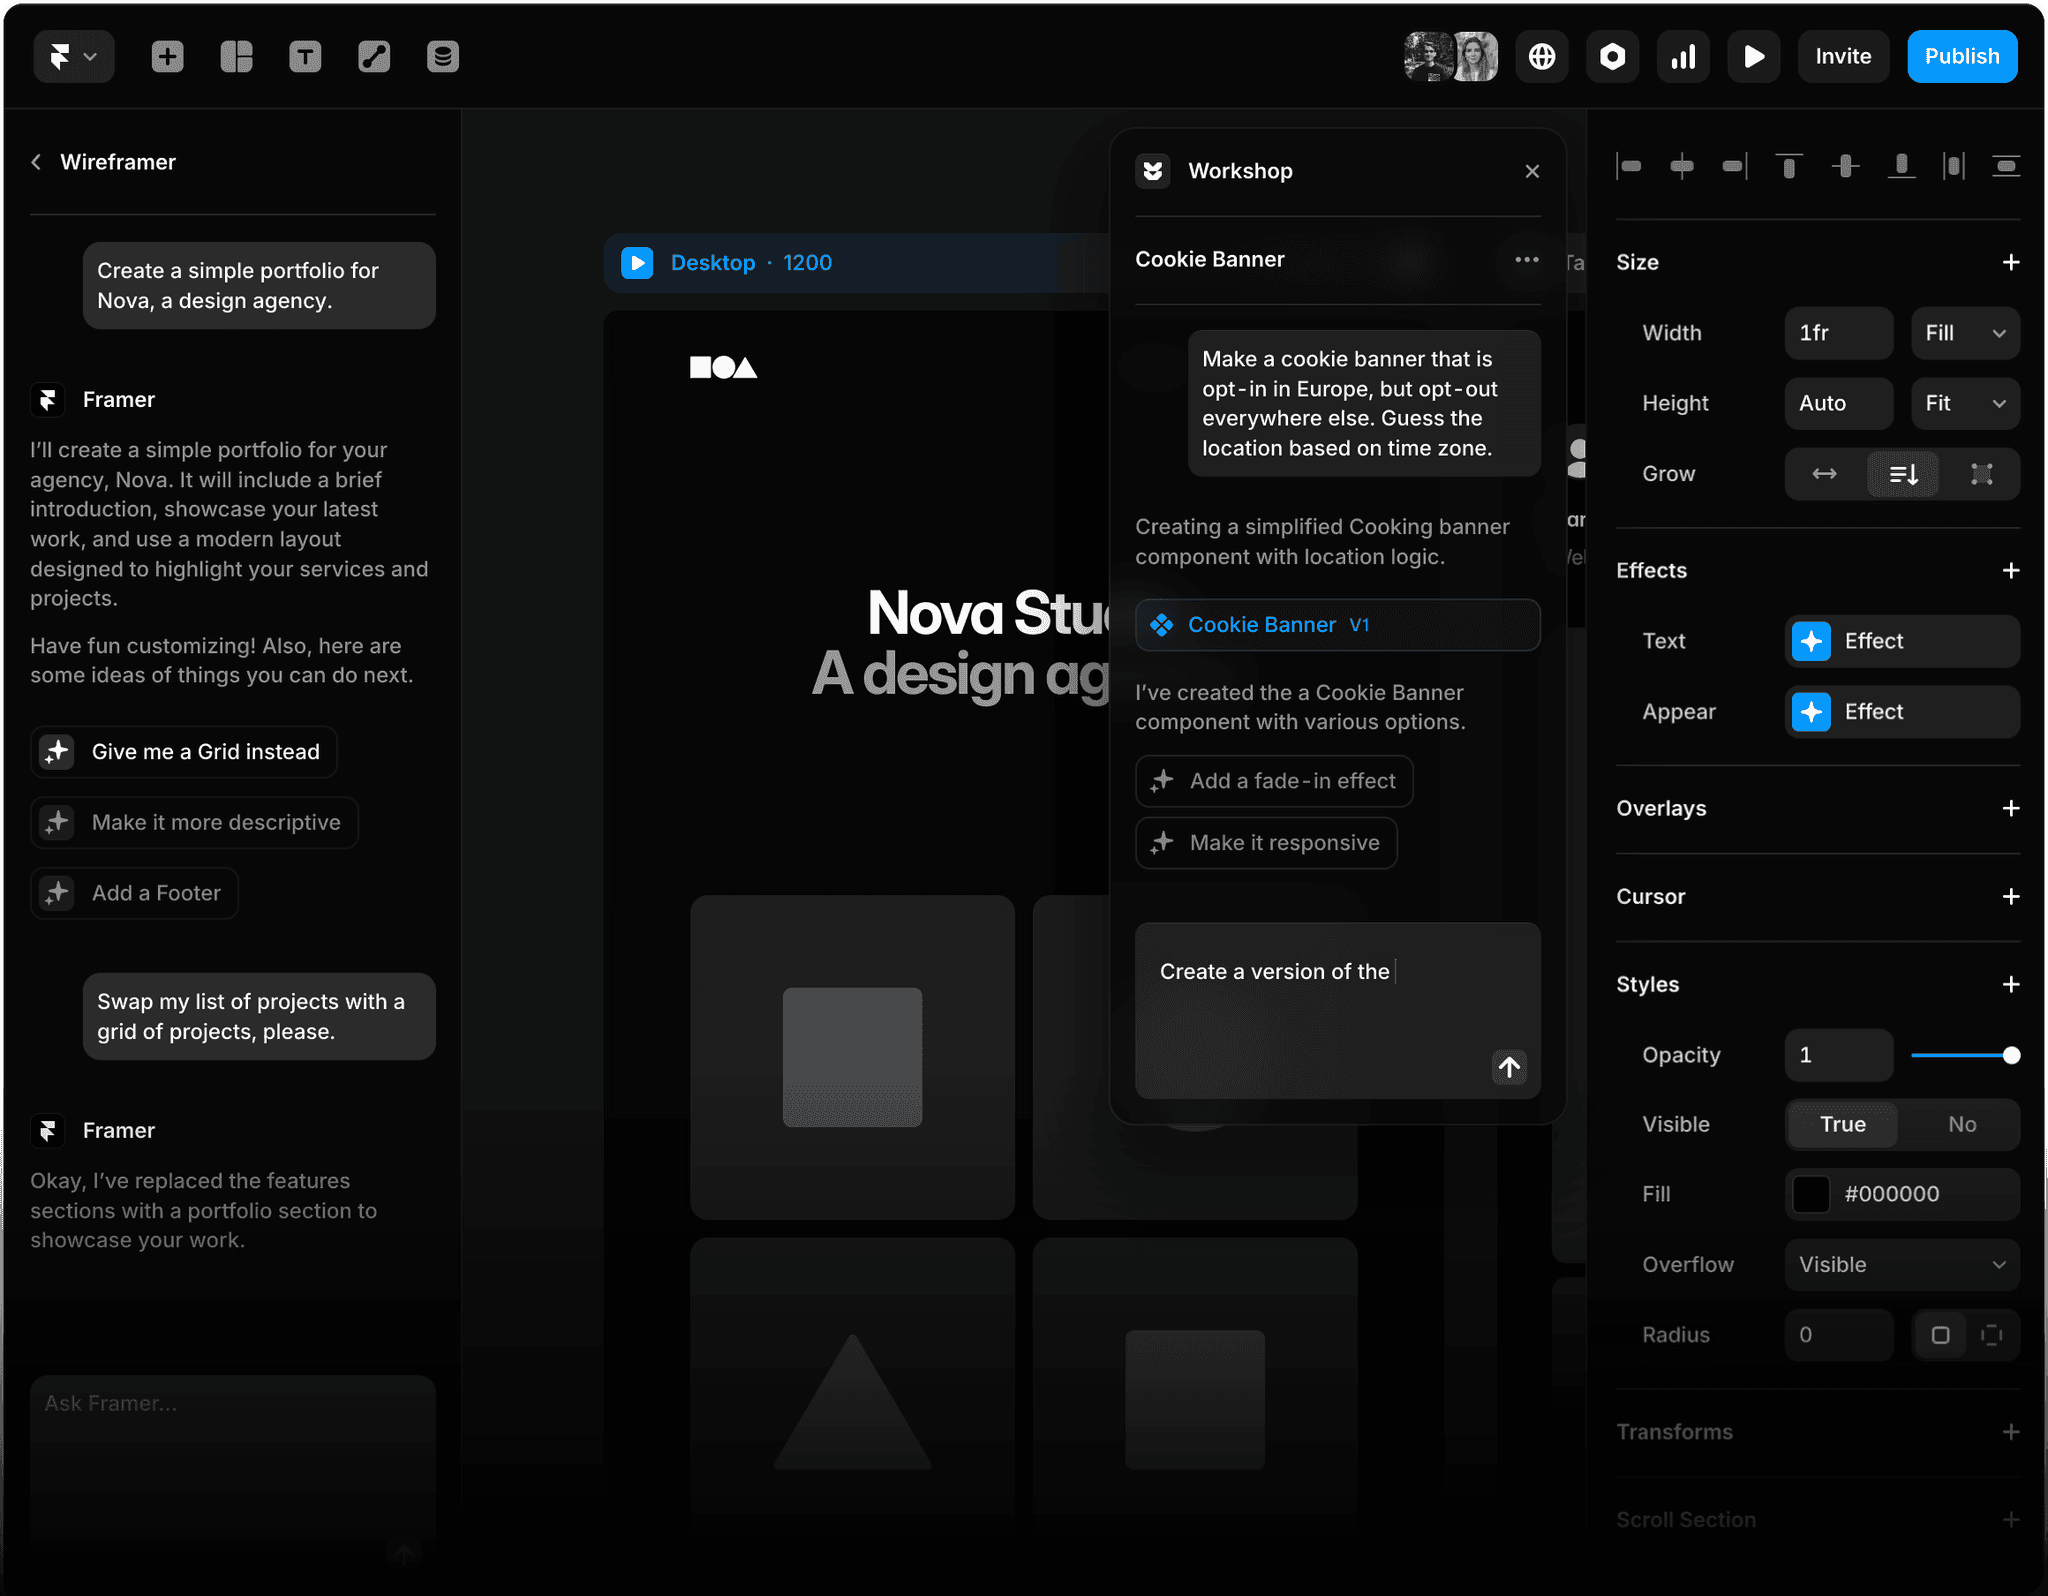Image resolution: width=2048 pixels, height=1596 pixels.
Task: Distribute vertically icon
Action: (x=2005, y=166)
